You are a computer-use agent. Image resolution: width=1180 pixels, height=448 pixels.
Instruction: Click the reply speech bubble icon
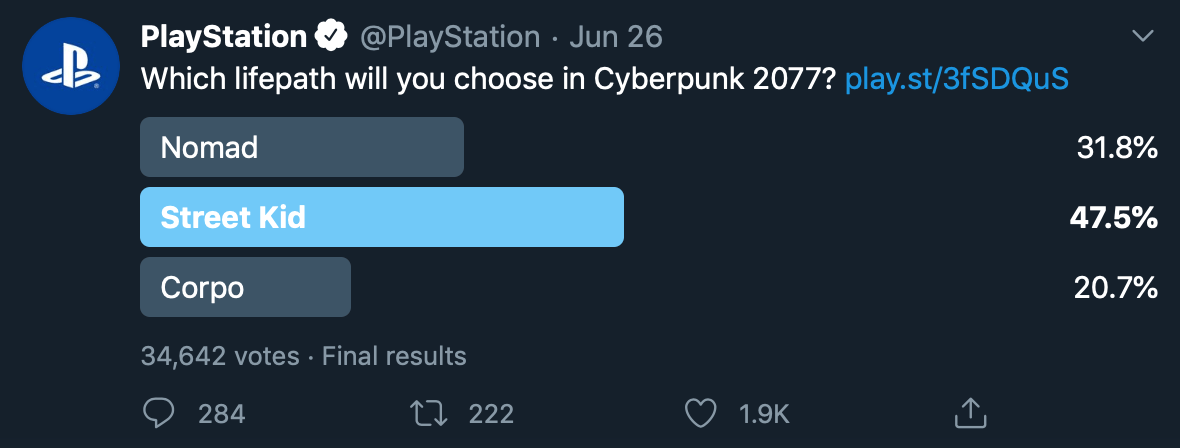[160, 413]
